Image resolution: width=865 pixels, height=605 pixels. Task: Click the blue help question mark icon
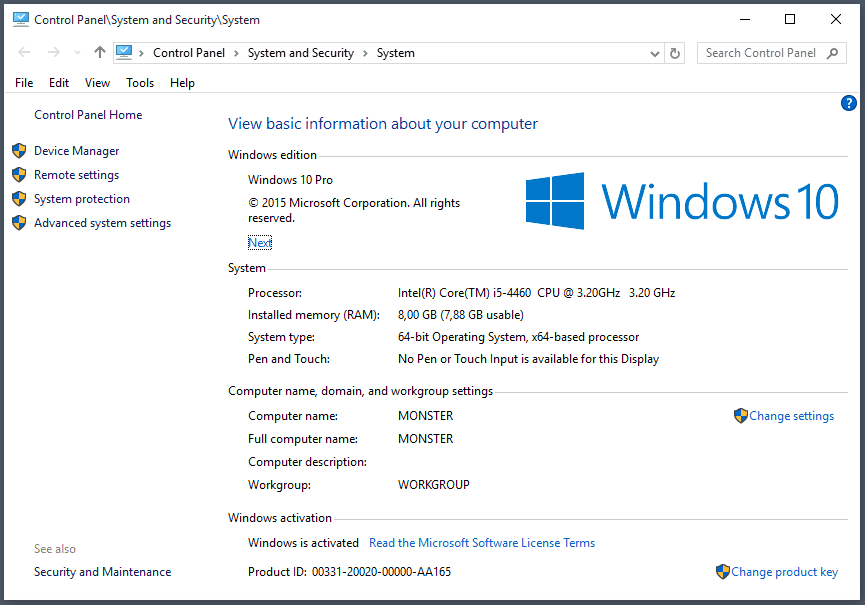tap(849, 103)
